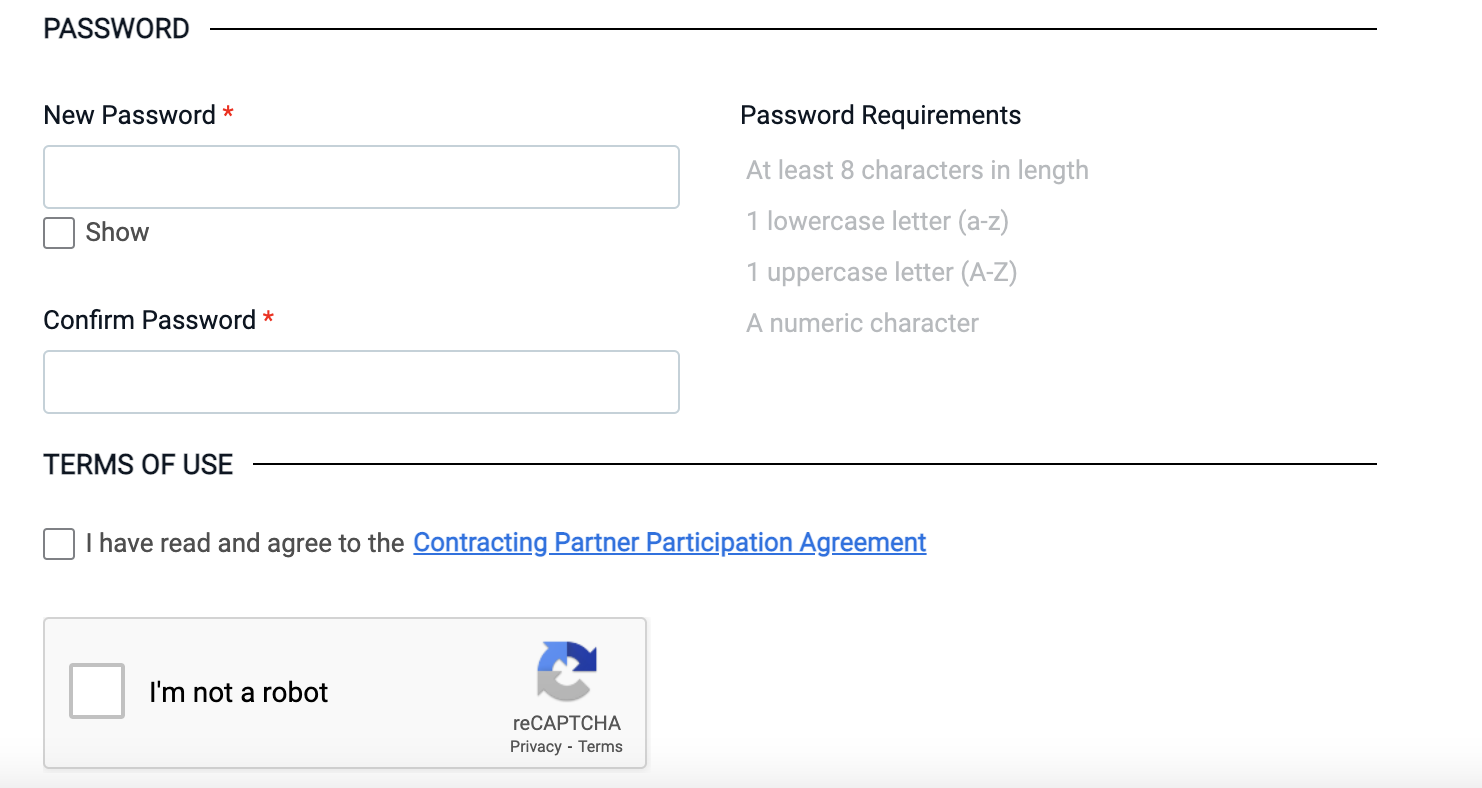Click the uppercase letter requirement text
Image resolution: width=1482 pixels, height=788 pixels.
pyautogui.click(x=881, y=272)
